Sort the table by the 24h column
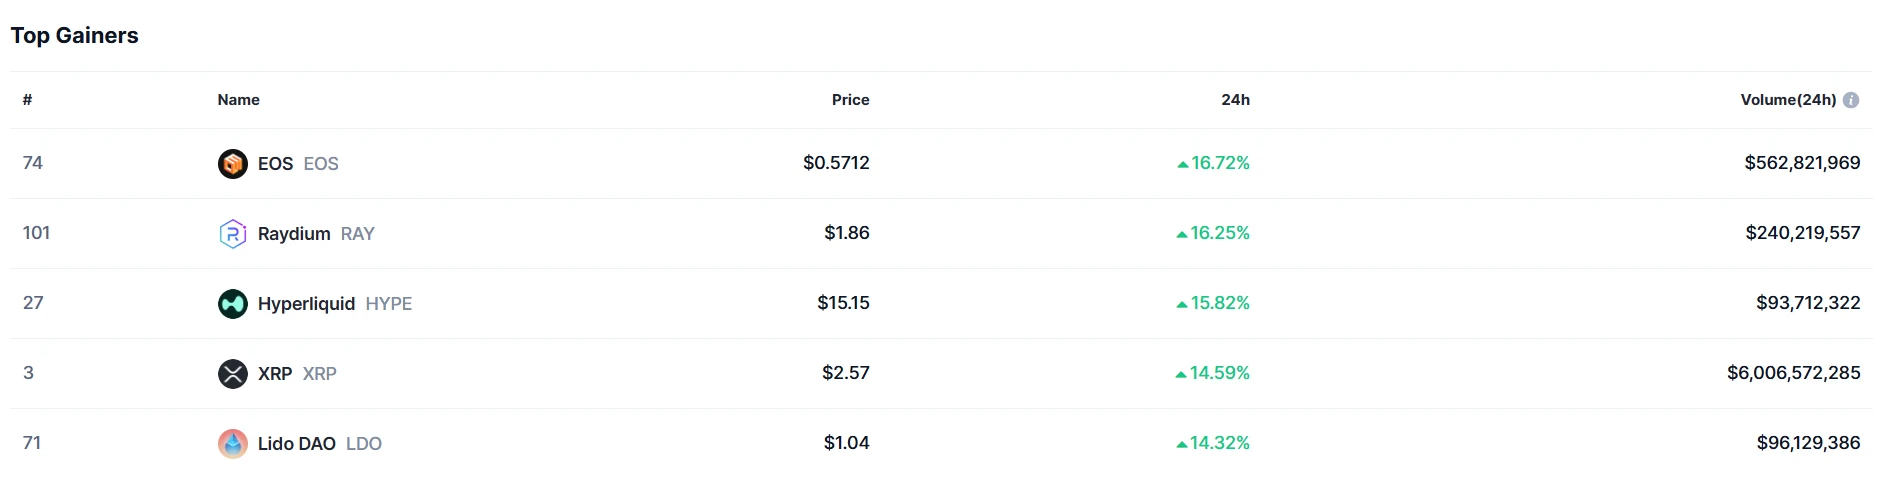The image size is (1892, 477). point(1235,100)
